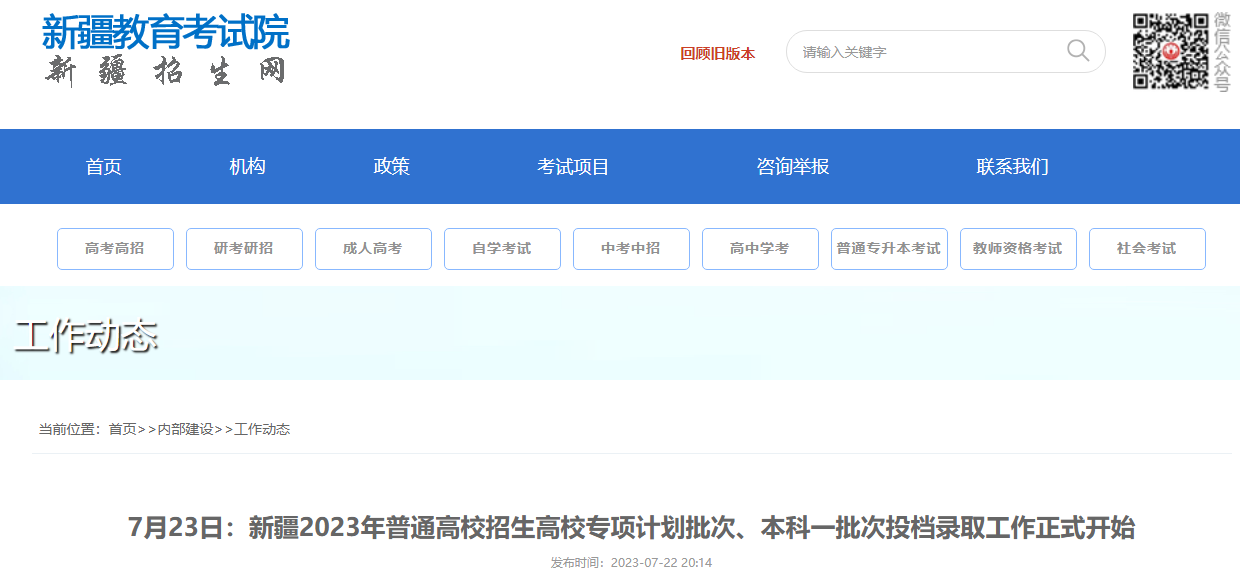Click the 发布时间 2023-07-22 date text

coord(631,563)
